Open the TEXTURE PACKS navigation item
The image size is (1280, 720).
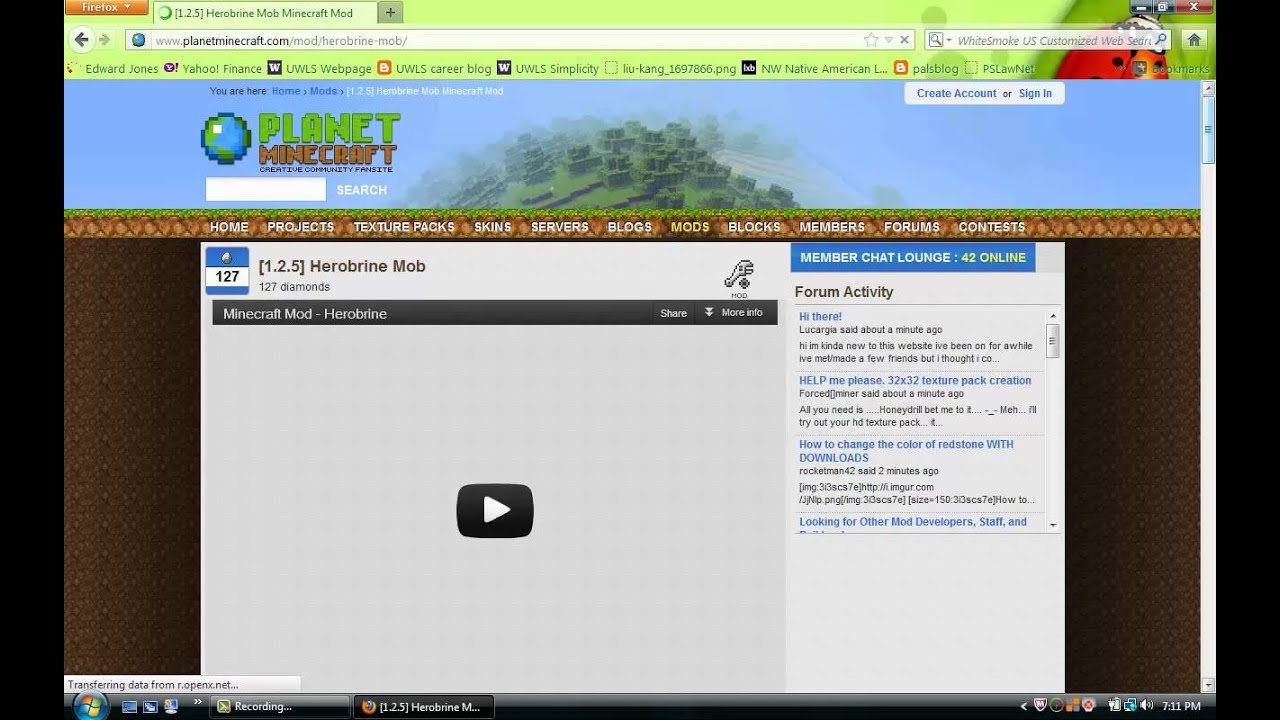point(404,227)
